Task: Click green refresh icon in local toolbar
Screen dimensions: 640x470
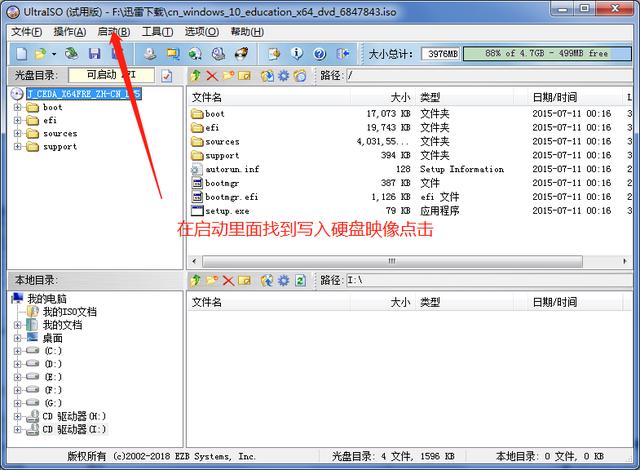Action: [300, 280]
